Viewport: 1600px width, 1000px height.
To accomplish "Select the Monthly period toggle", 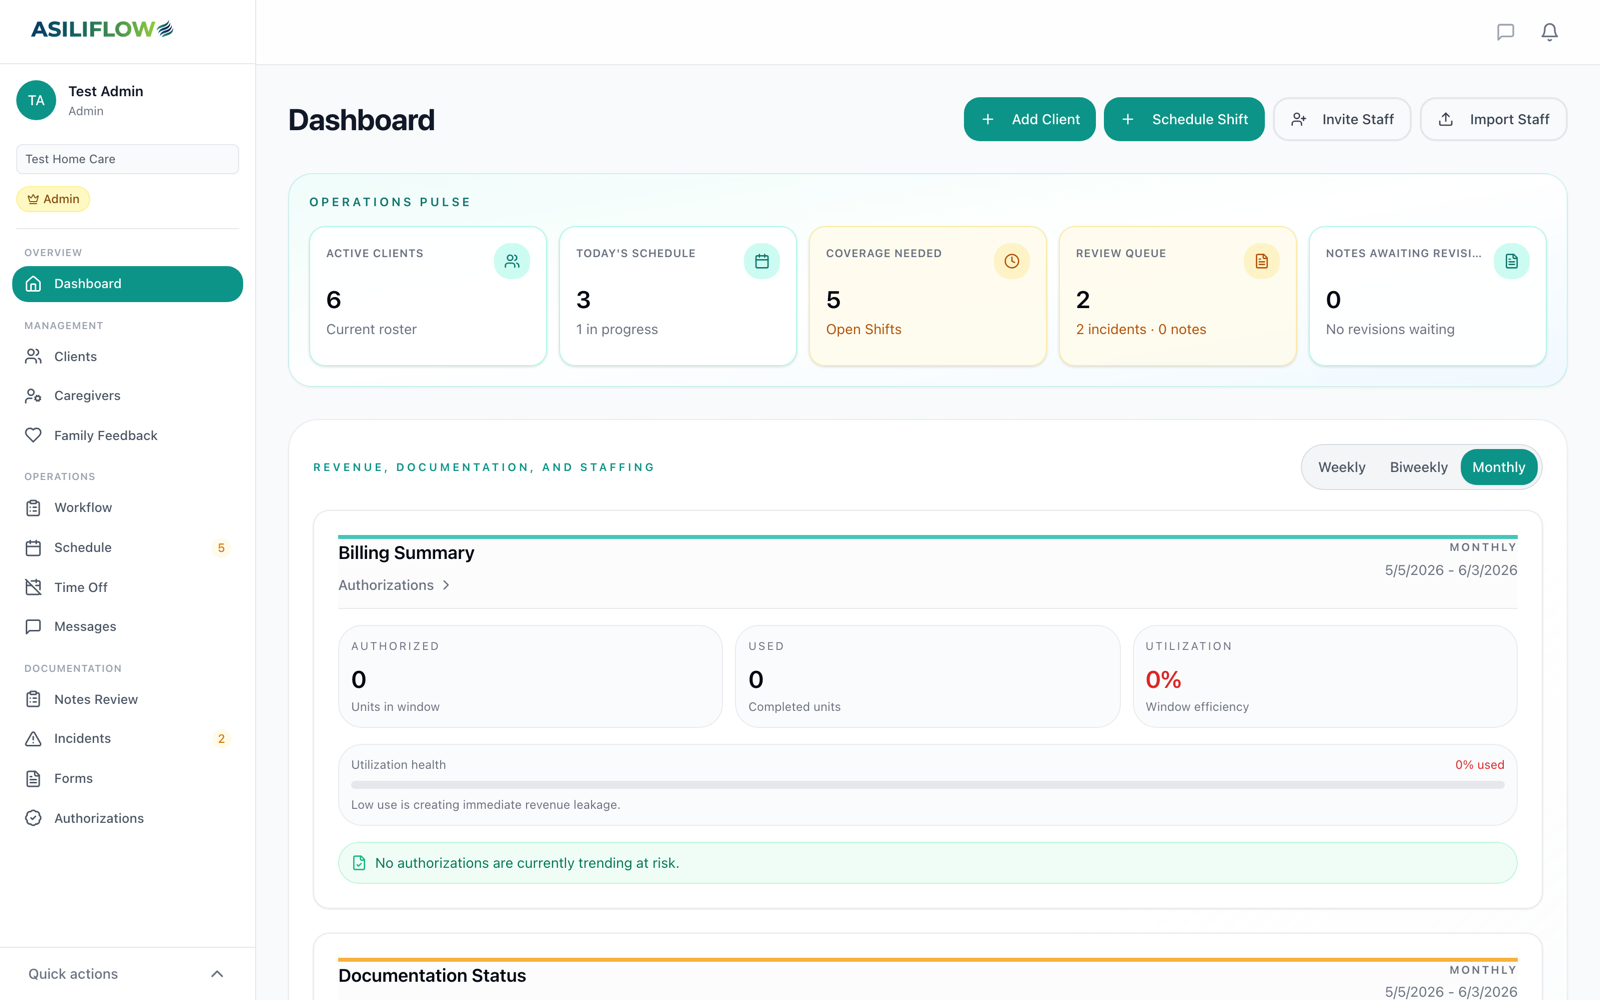I will tap(1498, 467).
